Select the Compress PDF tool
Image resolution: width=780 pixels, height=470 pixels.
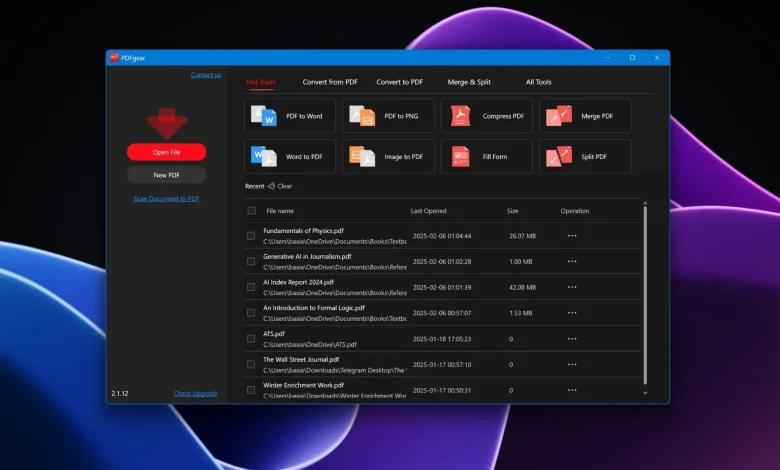487,116
